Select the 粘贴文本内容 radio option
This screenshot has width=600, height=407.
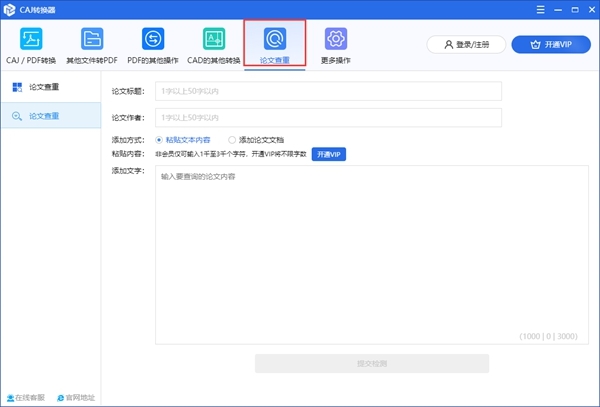(x=160, y=140)
